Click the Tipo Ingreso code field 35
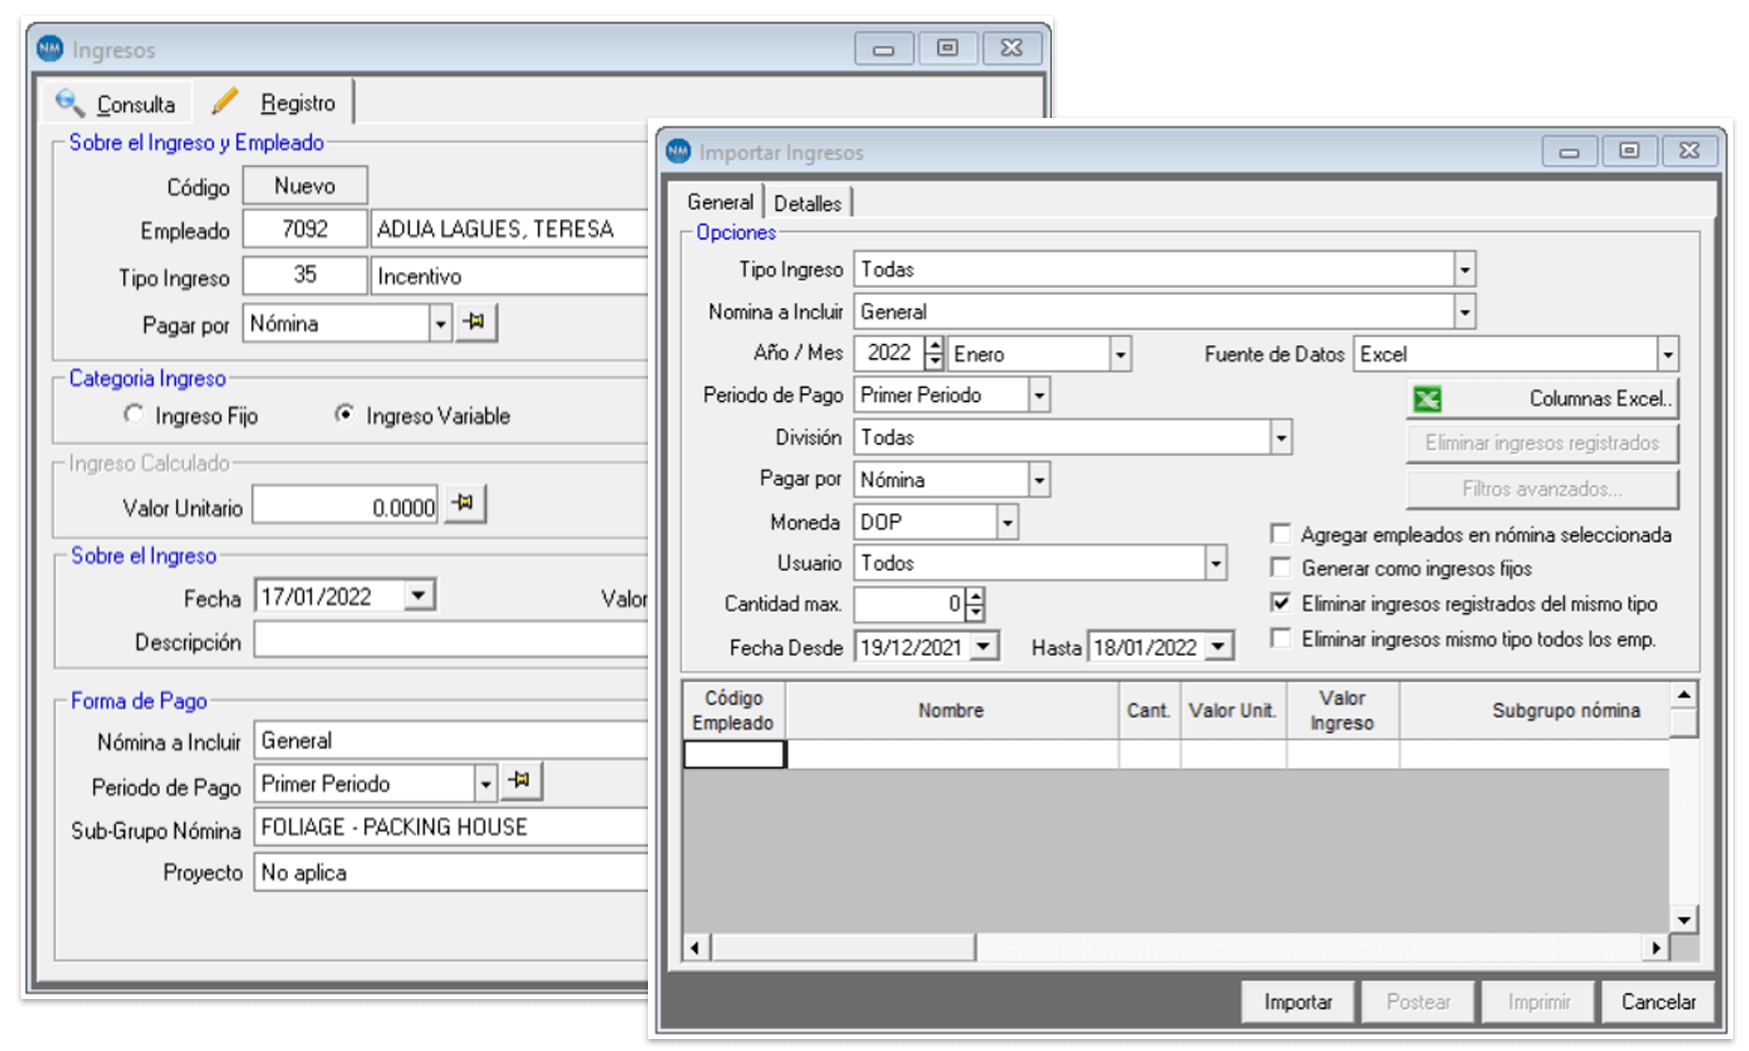The width and height of the screenshot is (1749, 1051). click(305, 275)
